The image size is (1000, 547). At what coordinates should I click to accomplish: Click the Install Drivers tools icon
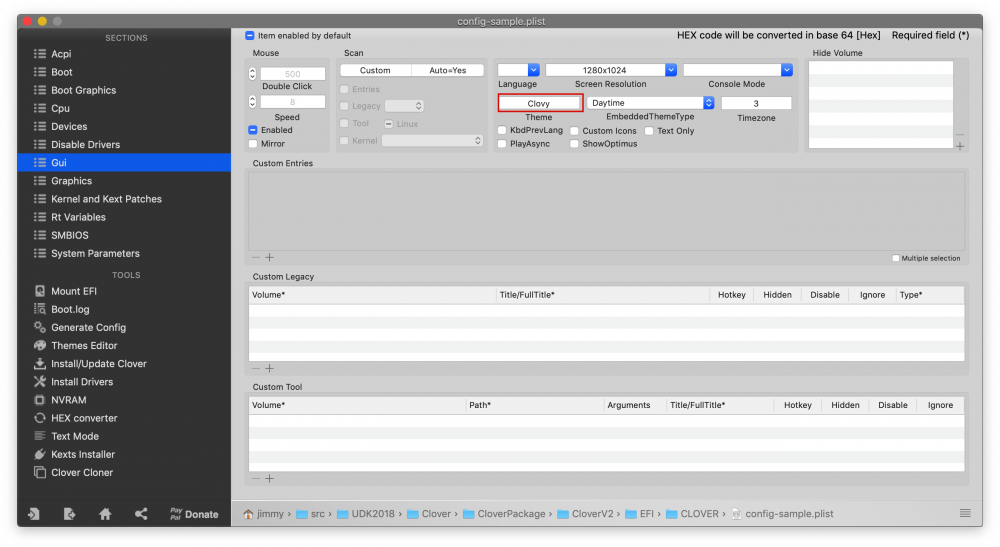(40, 382)
